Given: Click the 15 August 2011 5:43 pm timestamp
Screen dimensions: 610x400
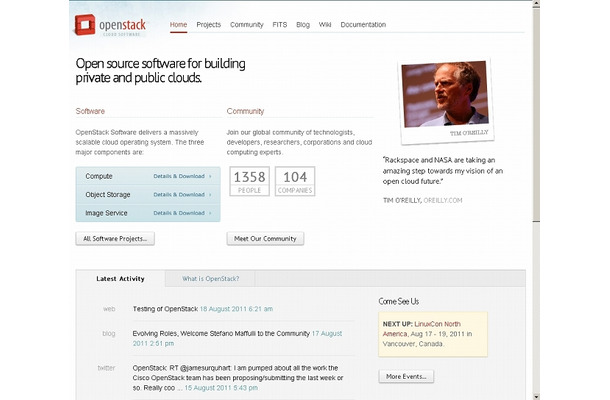Looking at the screenshot, I should [221, 388].
